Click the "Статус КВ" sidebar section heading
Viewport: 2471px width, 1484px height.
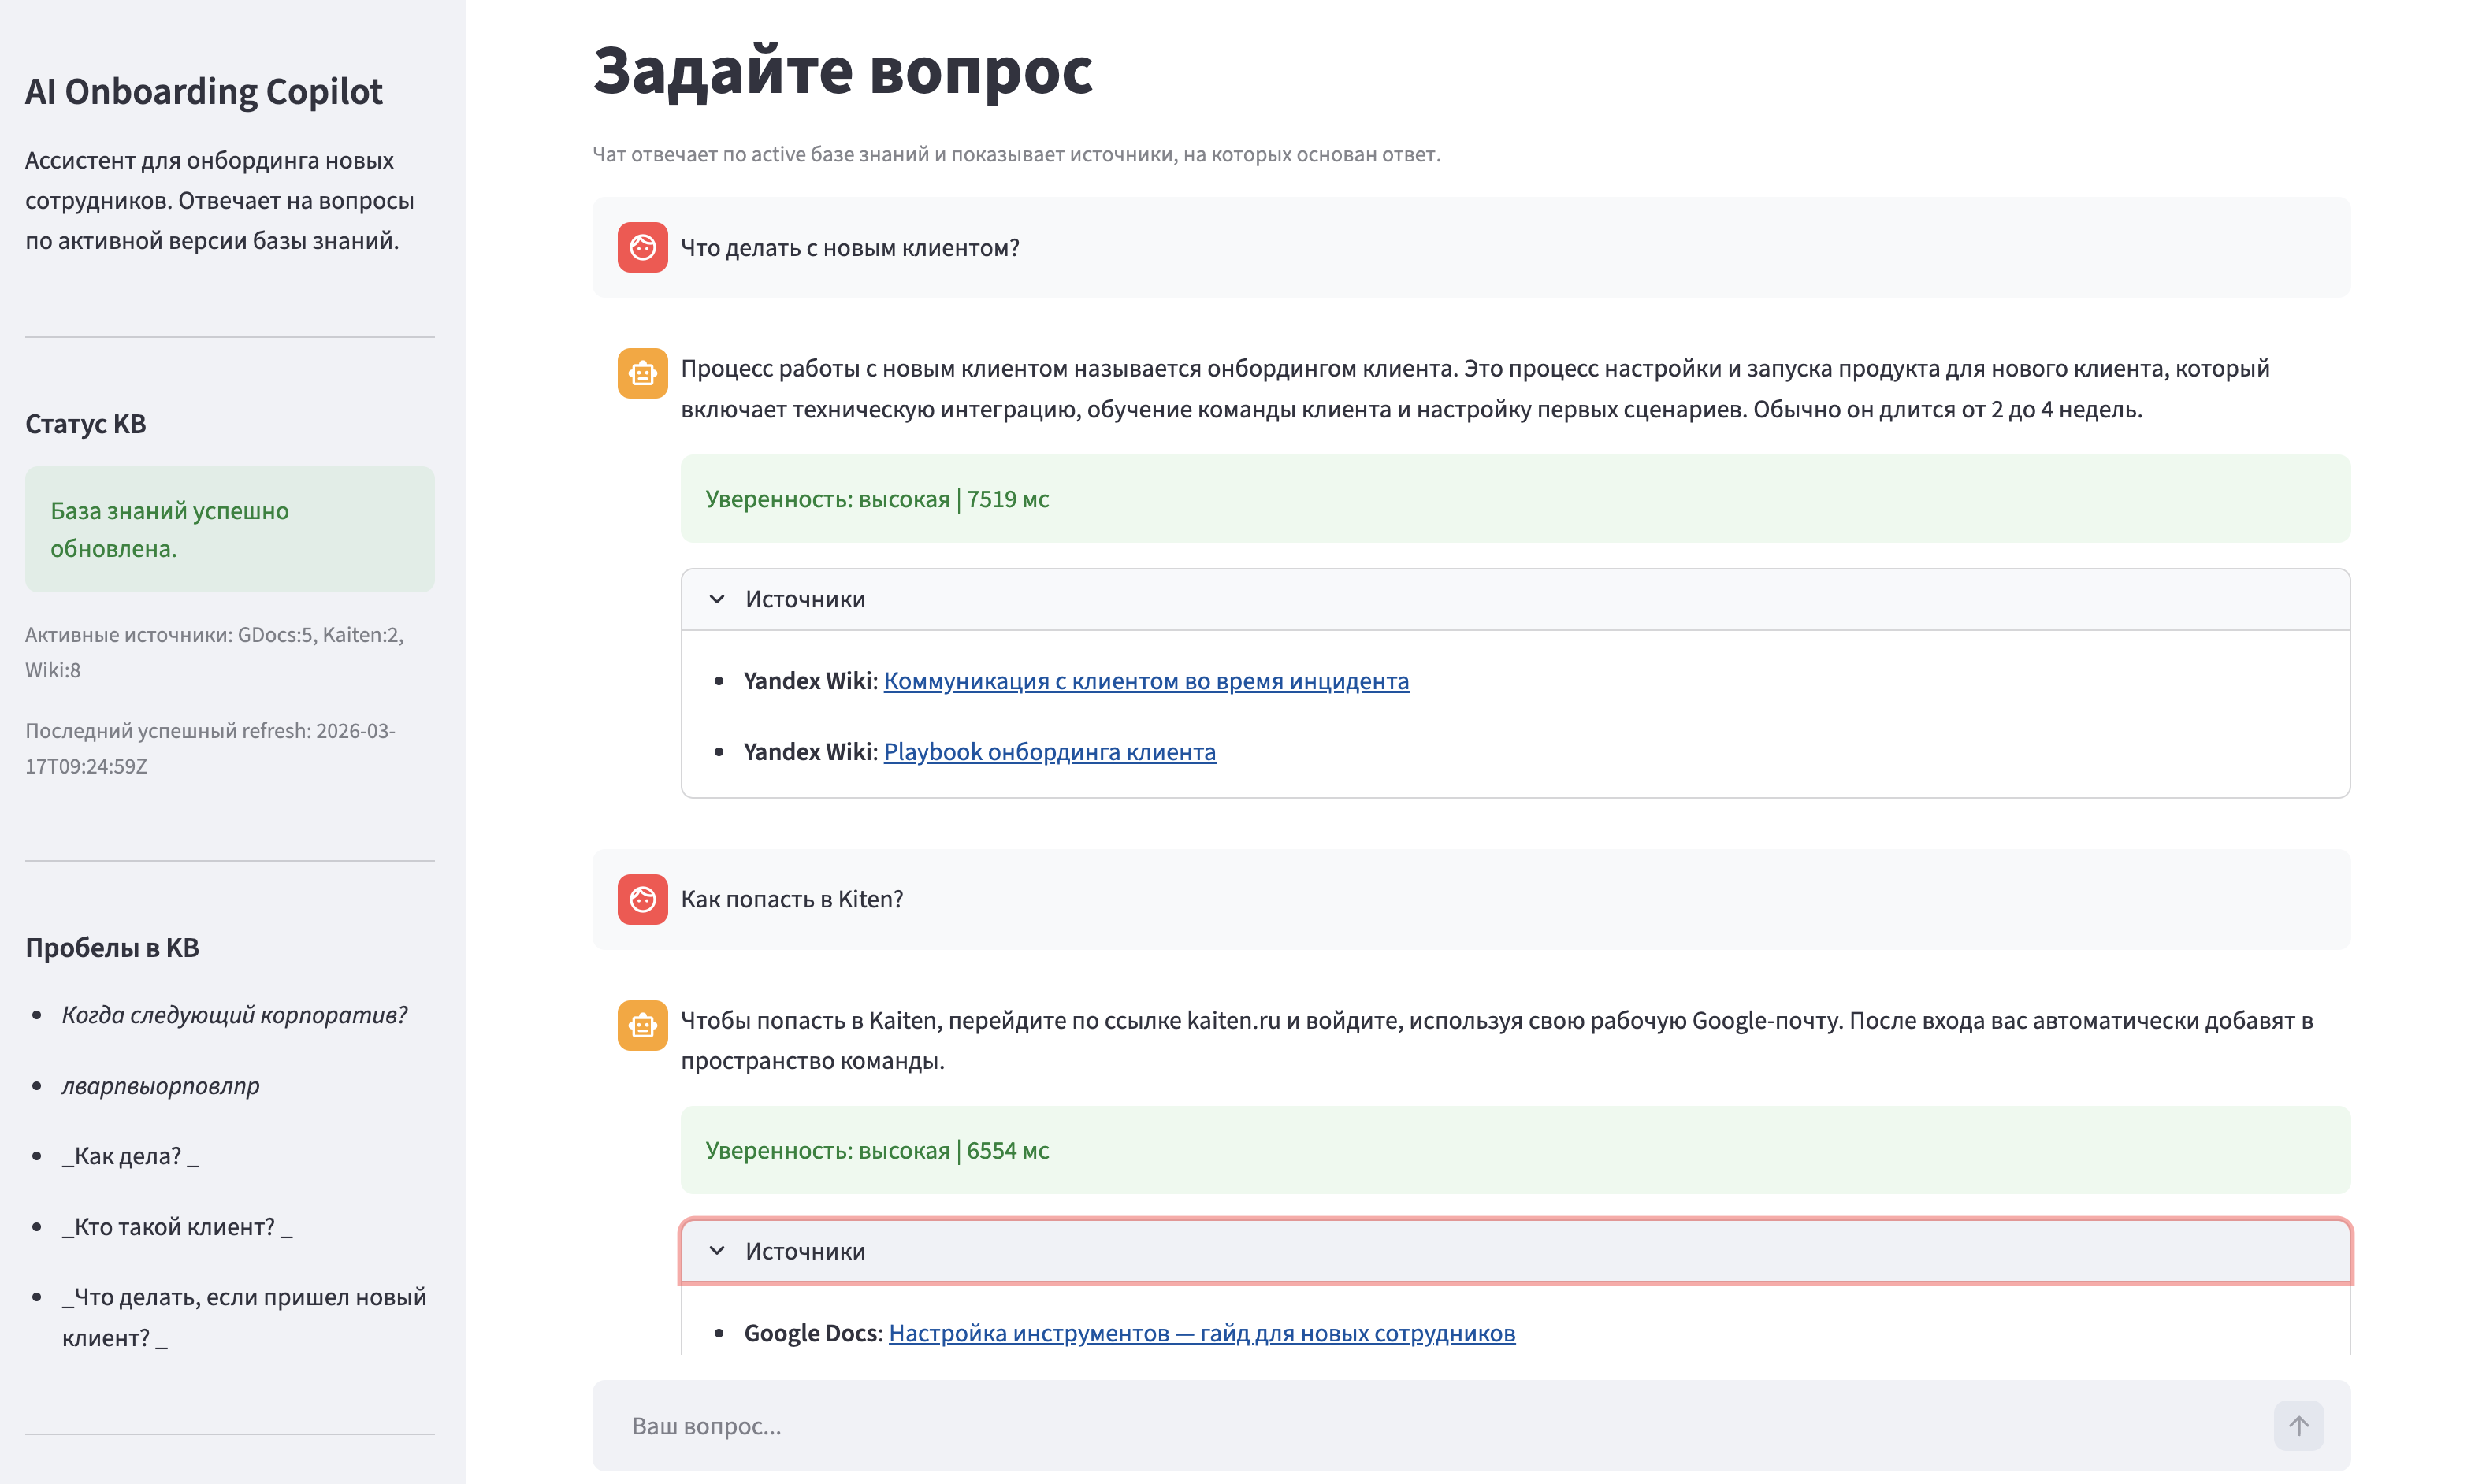click(85, 423)
